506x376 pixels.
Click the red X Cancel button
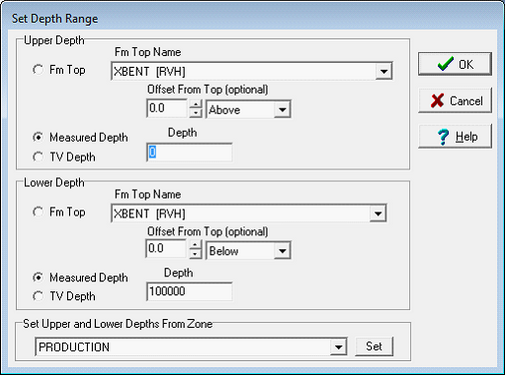click(455, 100)
